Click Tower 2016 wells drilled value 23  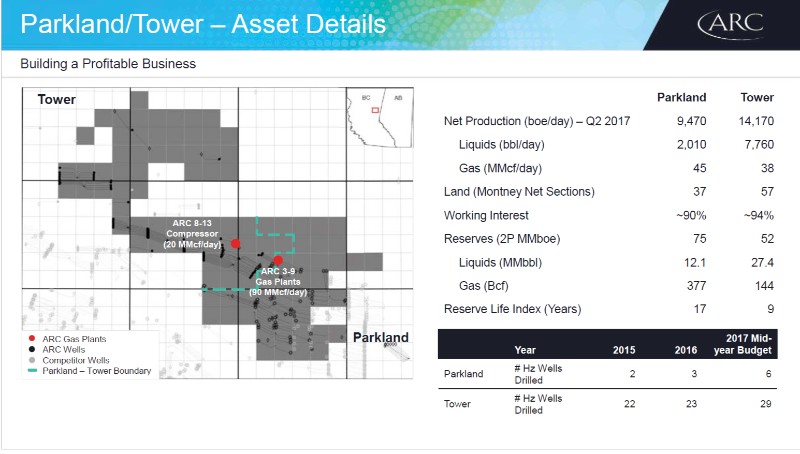(x=691, y=404)
